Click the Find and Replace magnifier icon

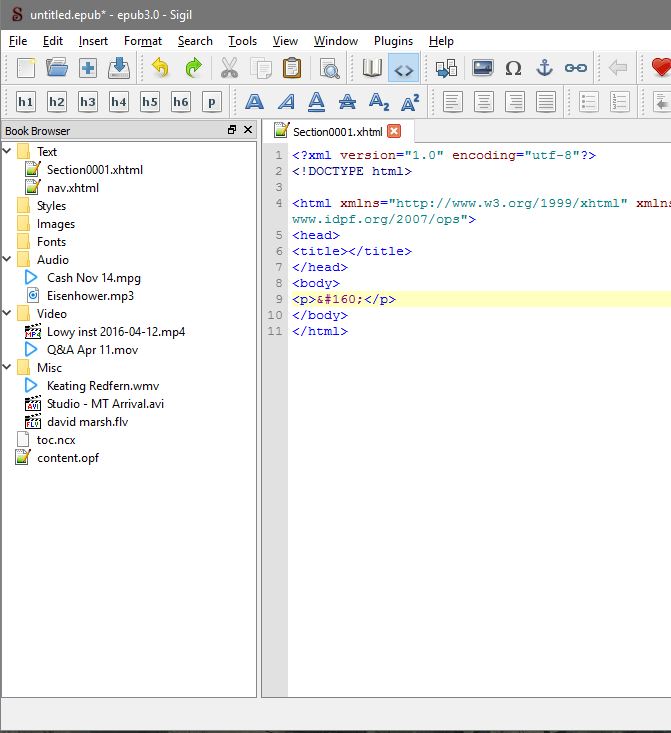(329, 69)
